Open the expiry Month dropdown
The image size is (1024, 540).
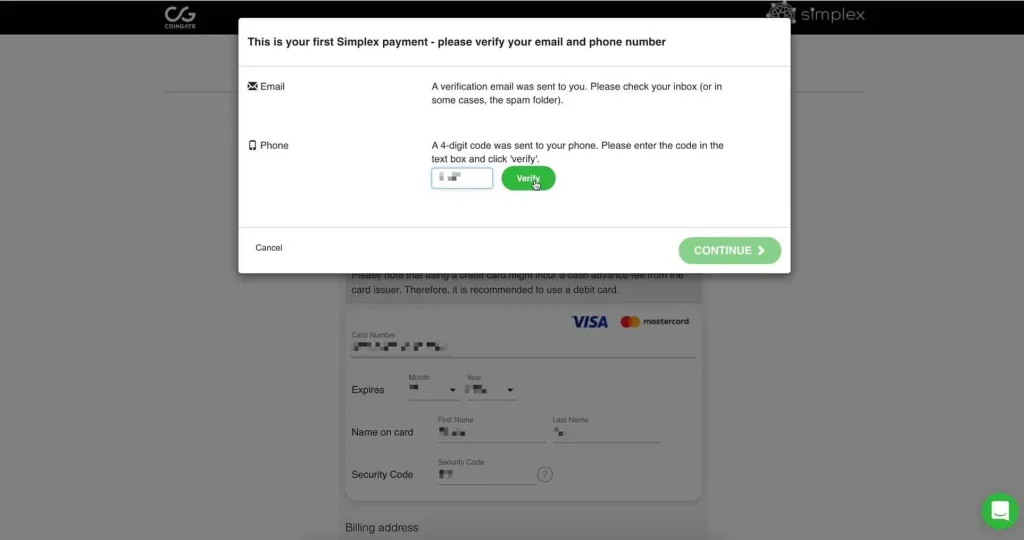(433, 389)
